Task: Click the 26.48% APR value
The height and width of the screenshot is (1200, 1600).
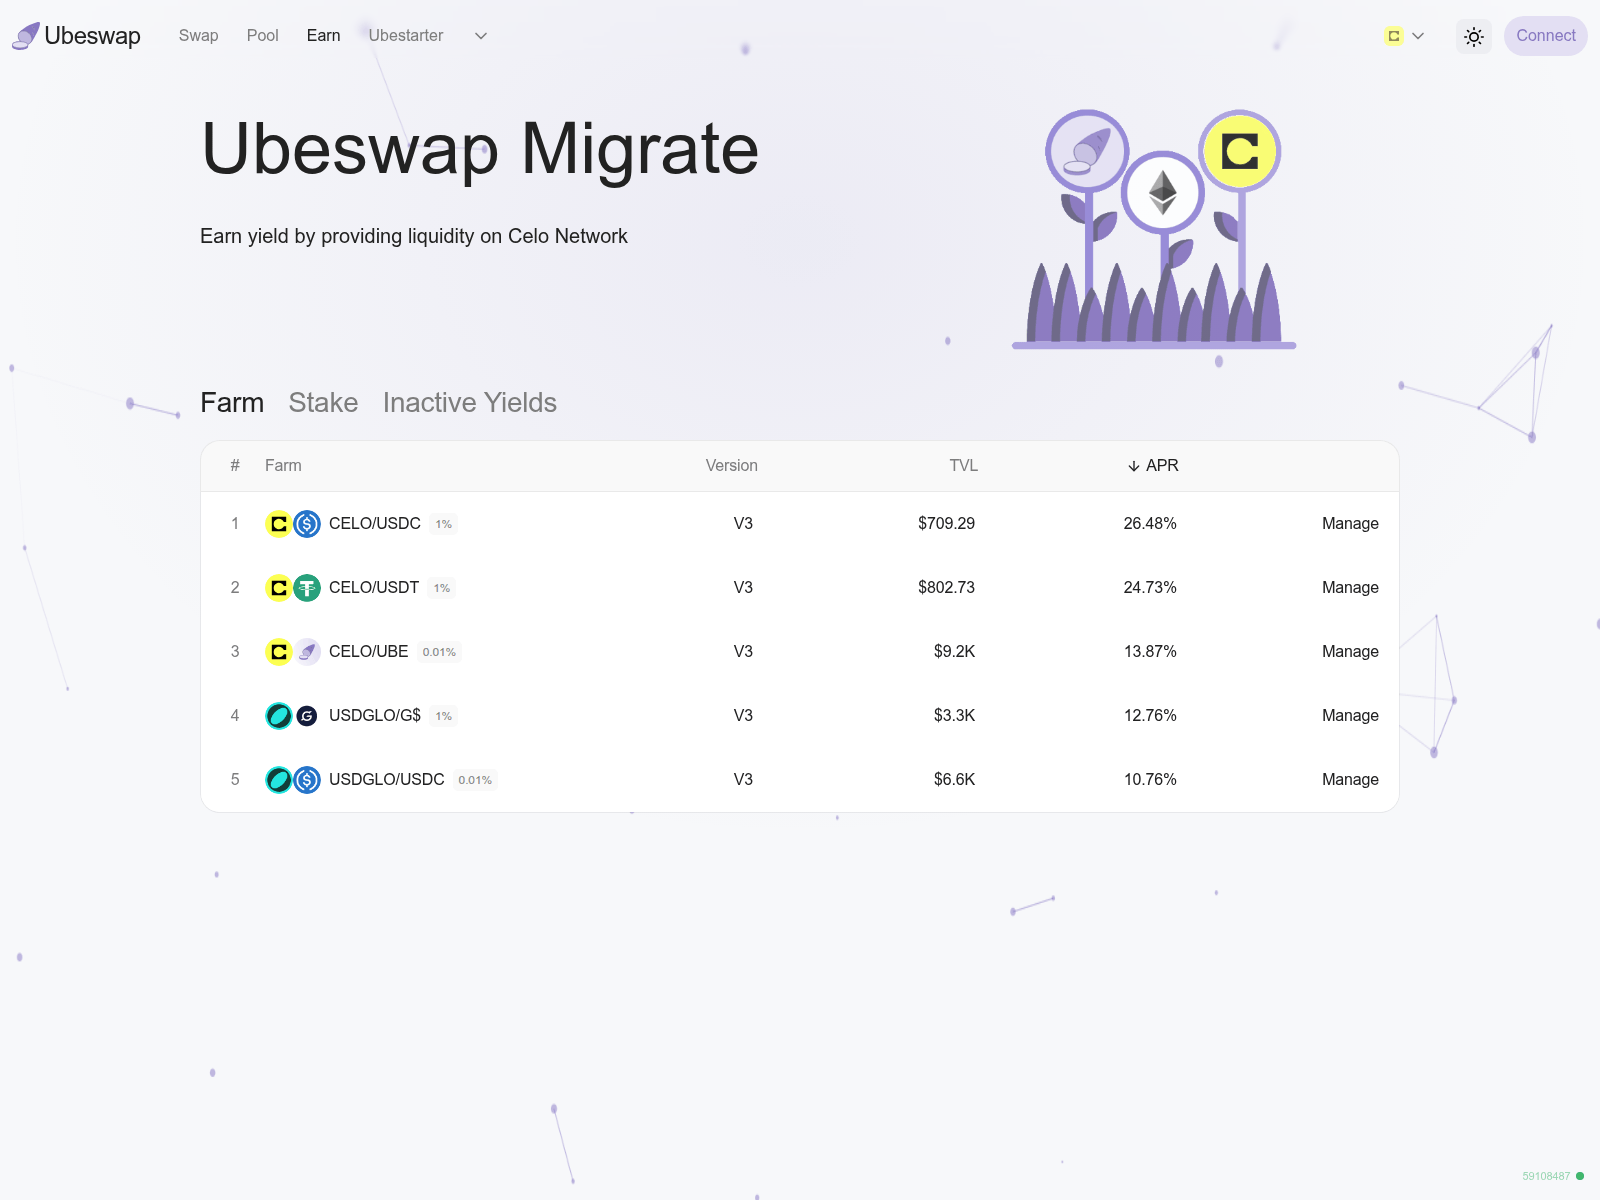Action: click(1150, 523)
